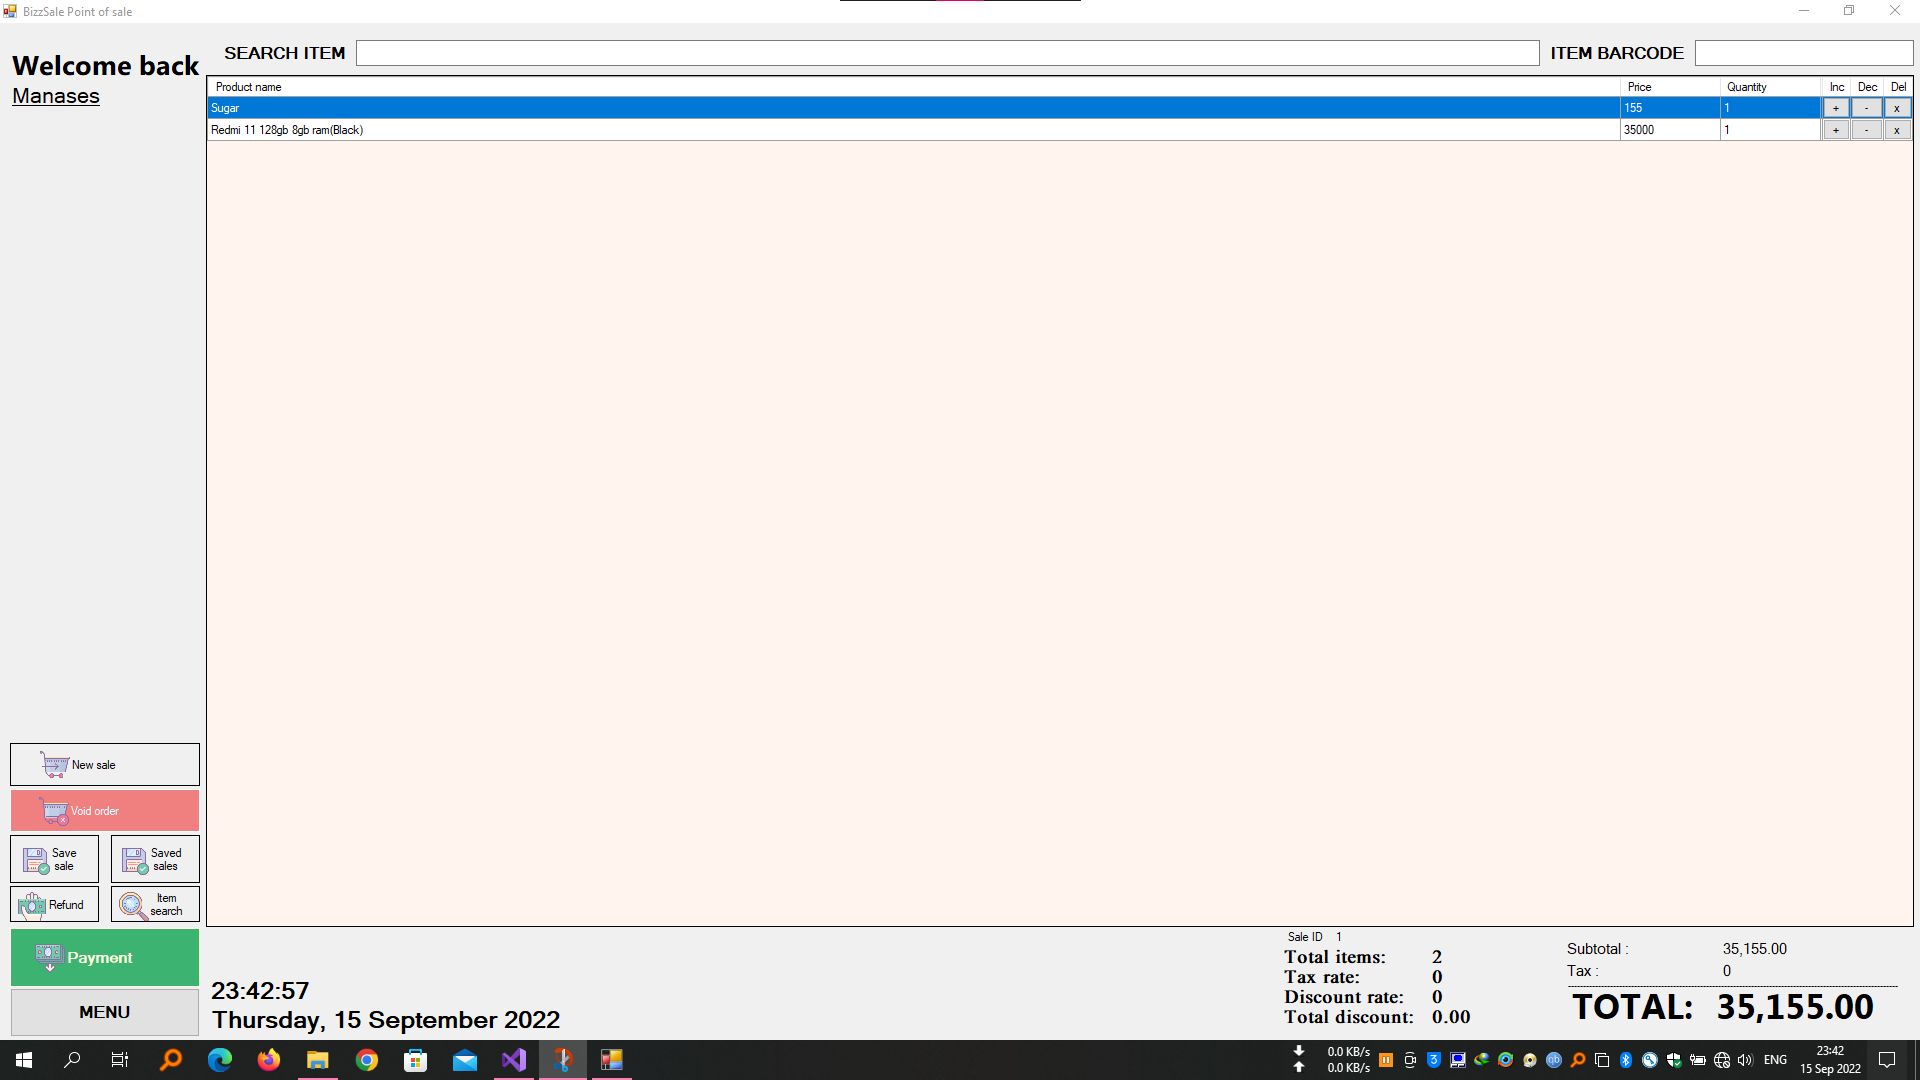Click the New sale cart icon
Screen dimensions: 1920x1080
(x=55, y=765)
